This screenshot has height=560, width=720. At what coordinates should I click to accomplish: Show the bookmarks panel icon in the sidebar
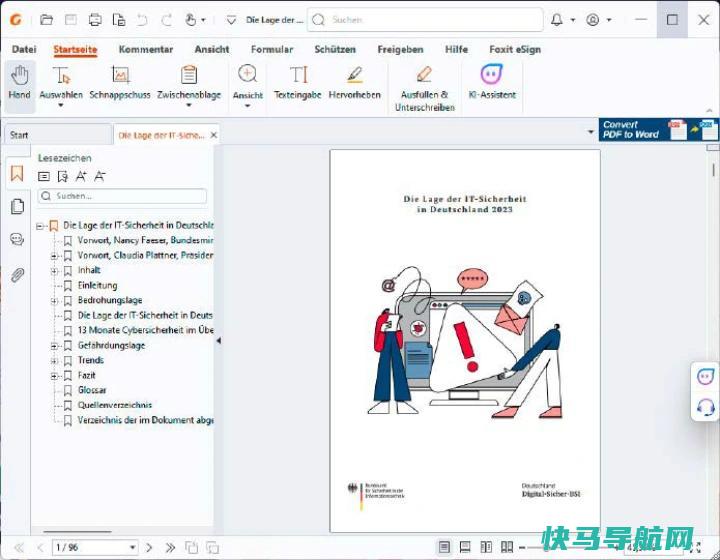point(17,174)
